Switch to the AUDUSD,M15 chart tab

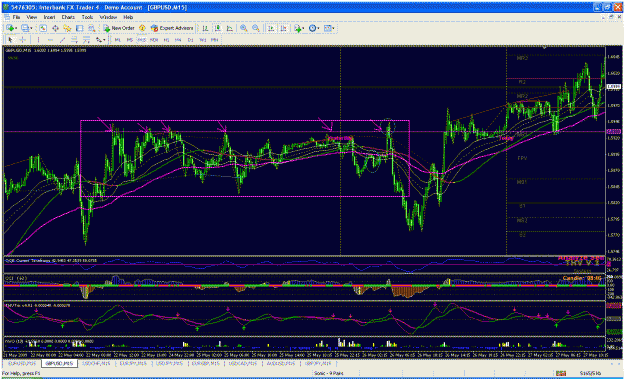click(x=280, y=363)
